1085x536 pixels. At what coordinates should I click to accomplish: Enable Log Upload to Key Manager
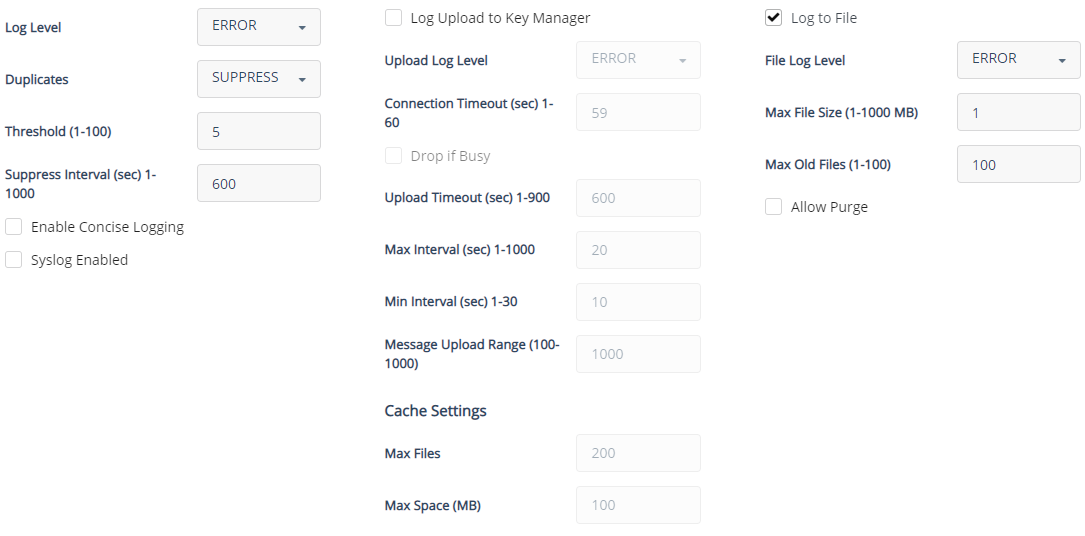click(394, 18)
